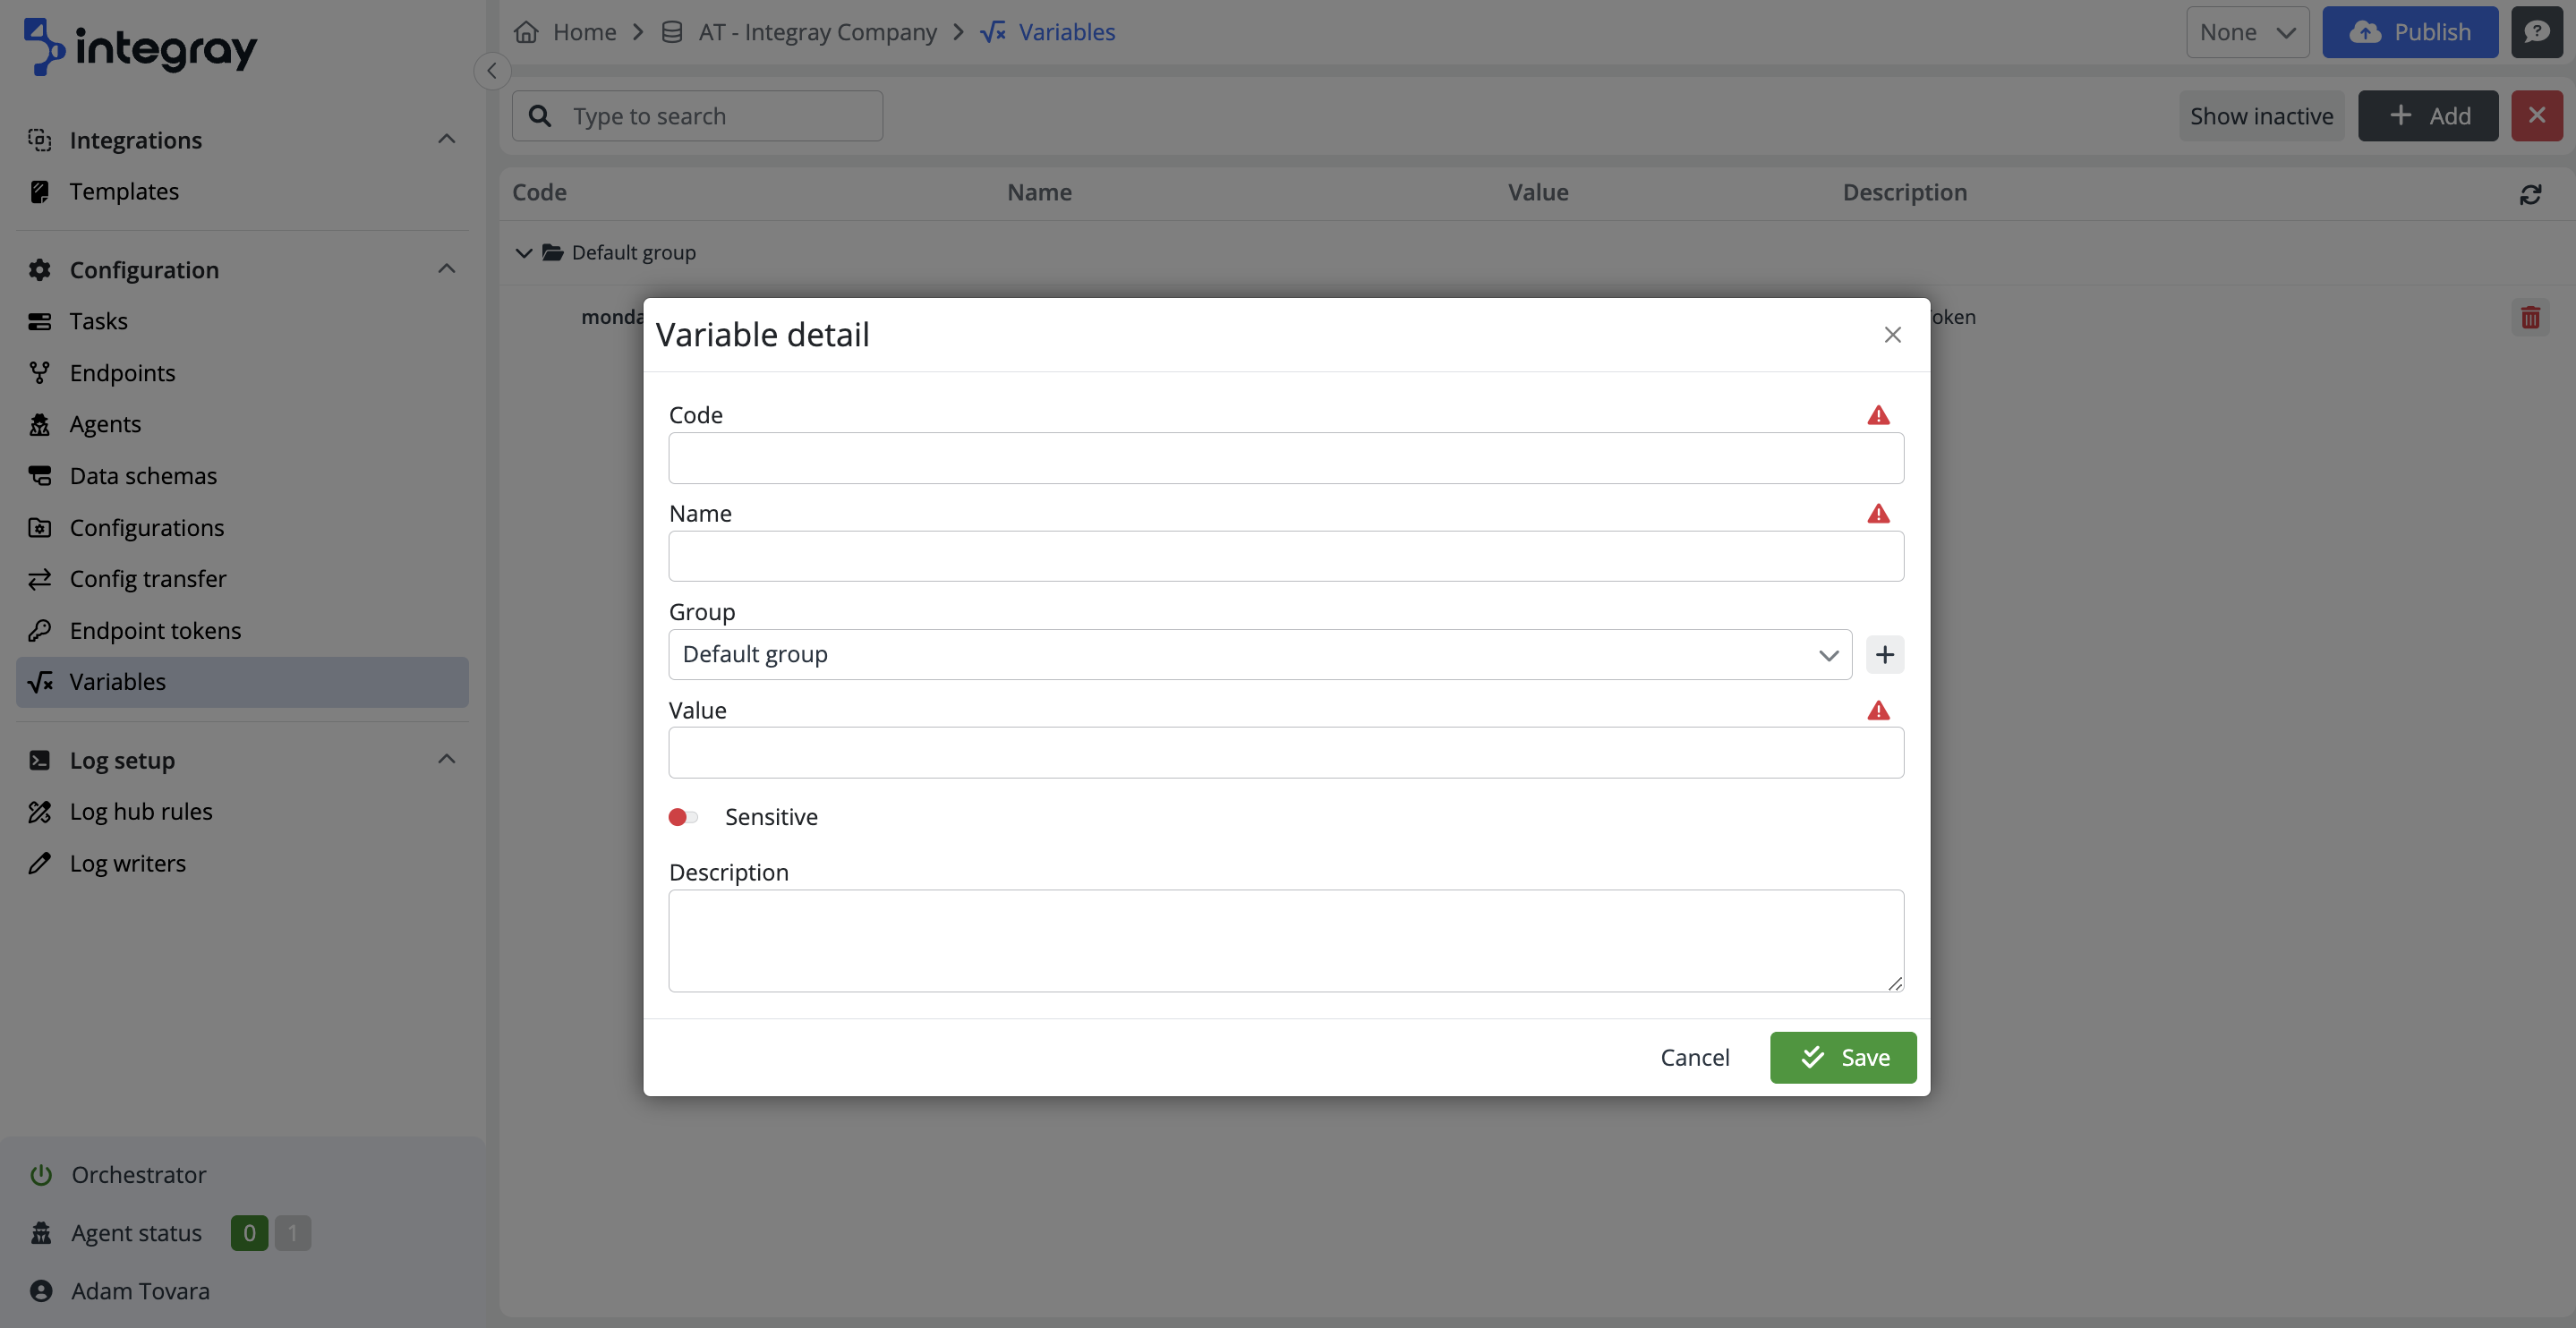Click the help chat icon in the top bar
The height and width of the screenshot is (1328, 2576).
click(x=2536, y=32)
